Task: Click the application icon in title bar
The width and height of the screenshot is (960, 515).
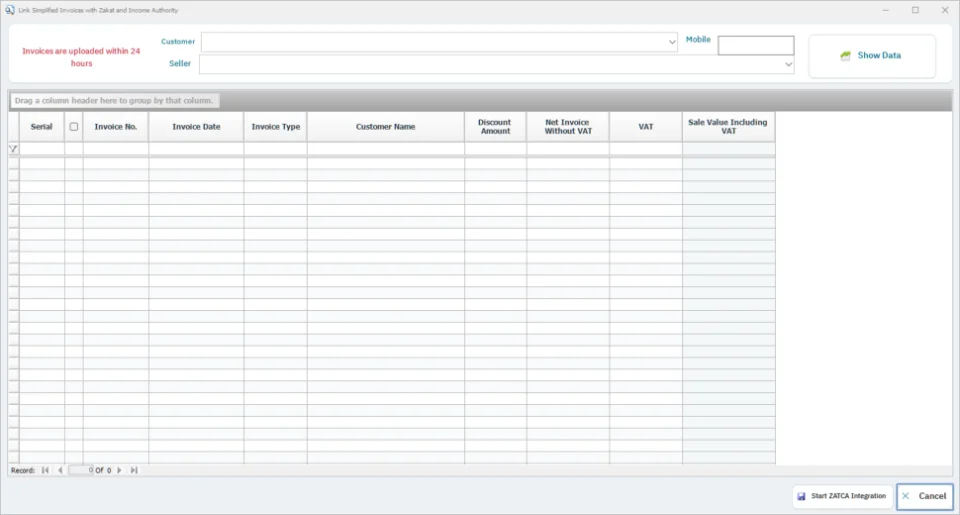Action: pyautogui.click(x=10, y=10)
